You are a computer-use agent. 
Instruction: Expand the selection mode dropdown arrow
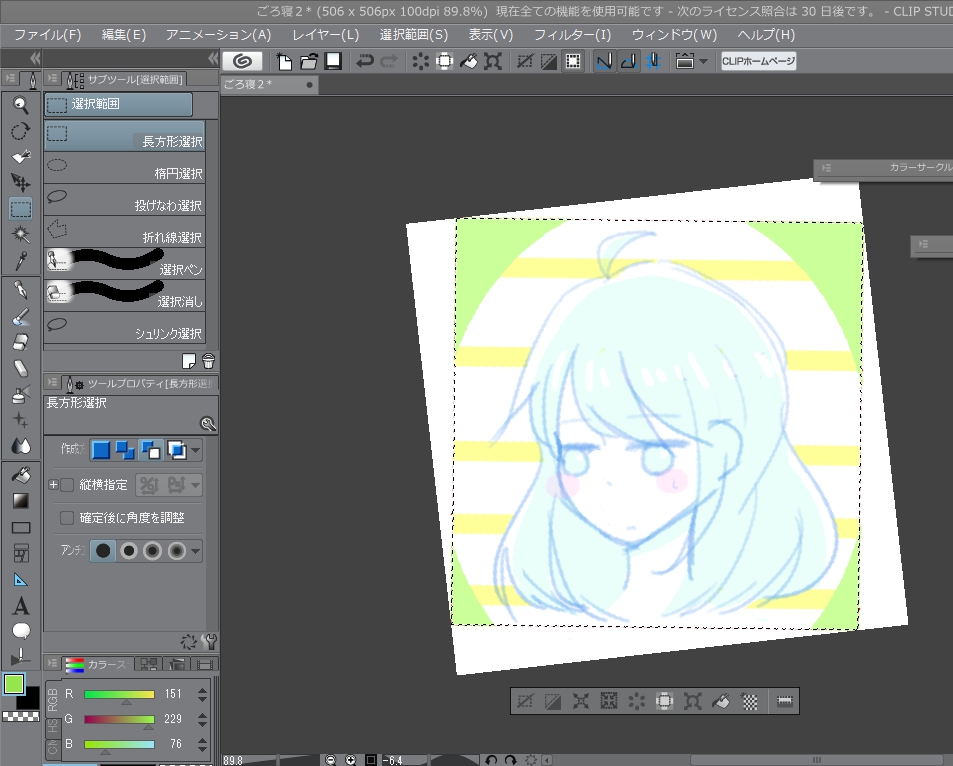point(196,450)
